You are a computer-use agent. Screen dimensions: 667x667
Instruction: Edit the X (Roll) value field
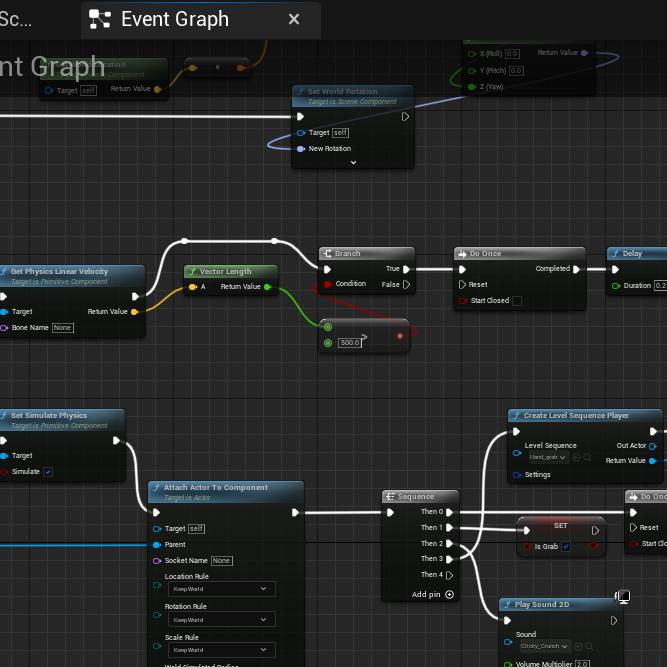(x=512, y=54)
